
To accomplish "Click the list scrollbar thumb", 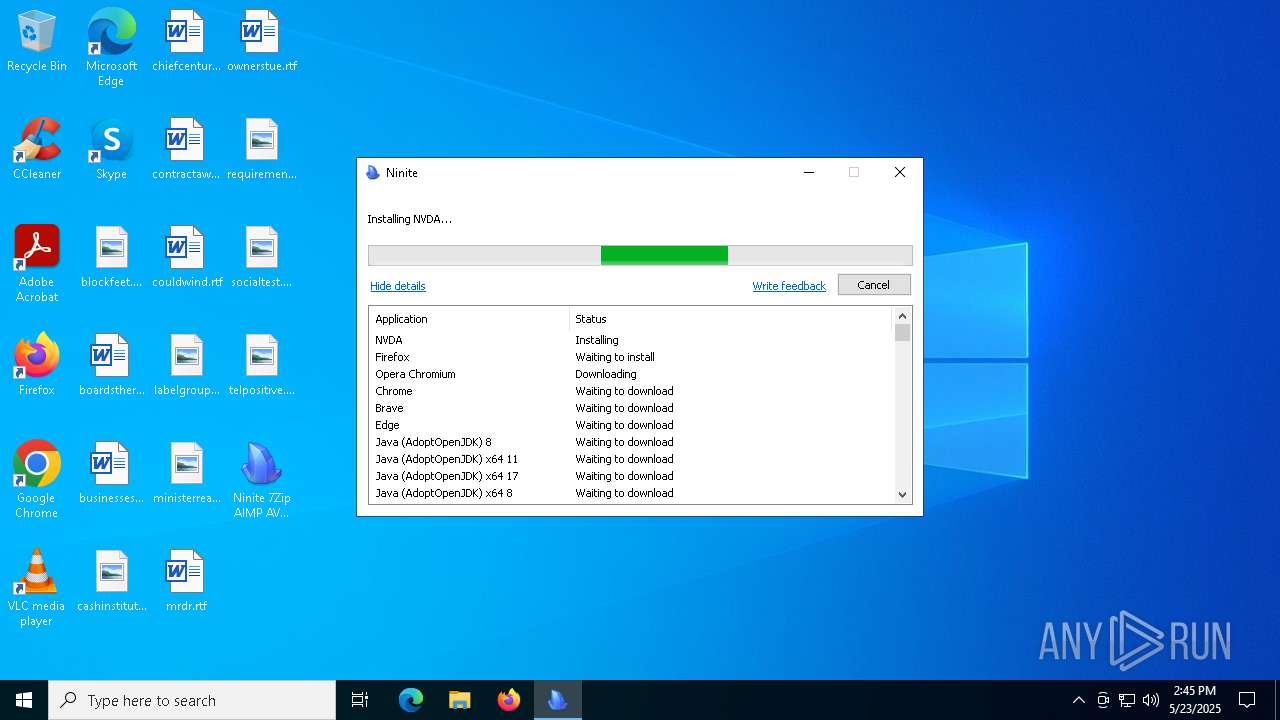I will click(903, 333).
